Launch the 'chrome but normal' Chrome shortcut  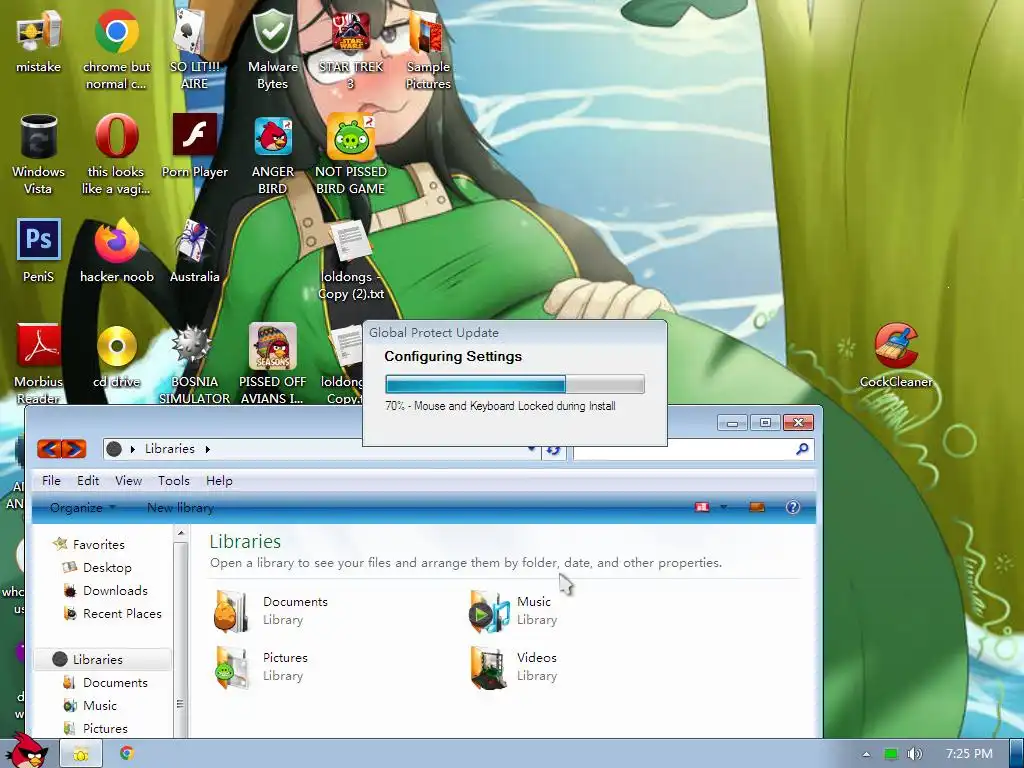pos(116,49)
